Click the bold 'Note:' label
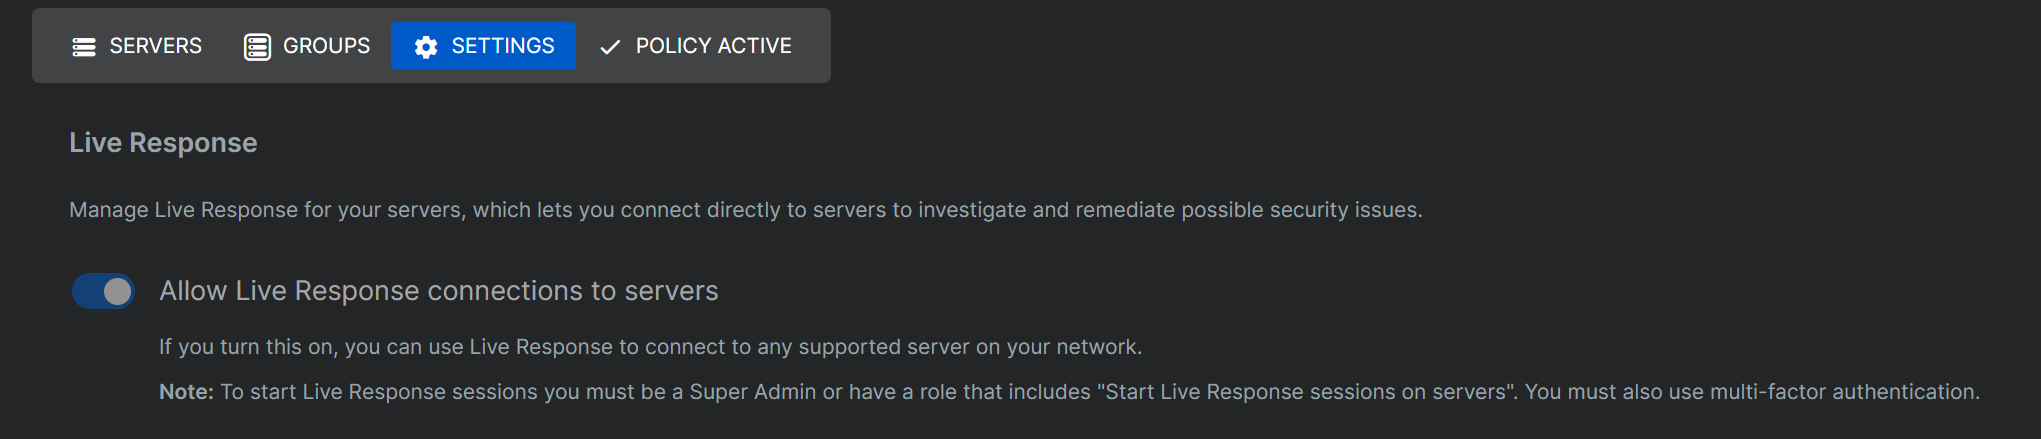Image resolution: width=2041 pixels, height=439 pixels. [186, 392]
